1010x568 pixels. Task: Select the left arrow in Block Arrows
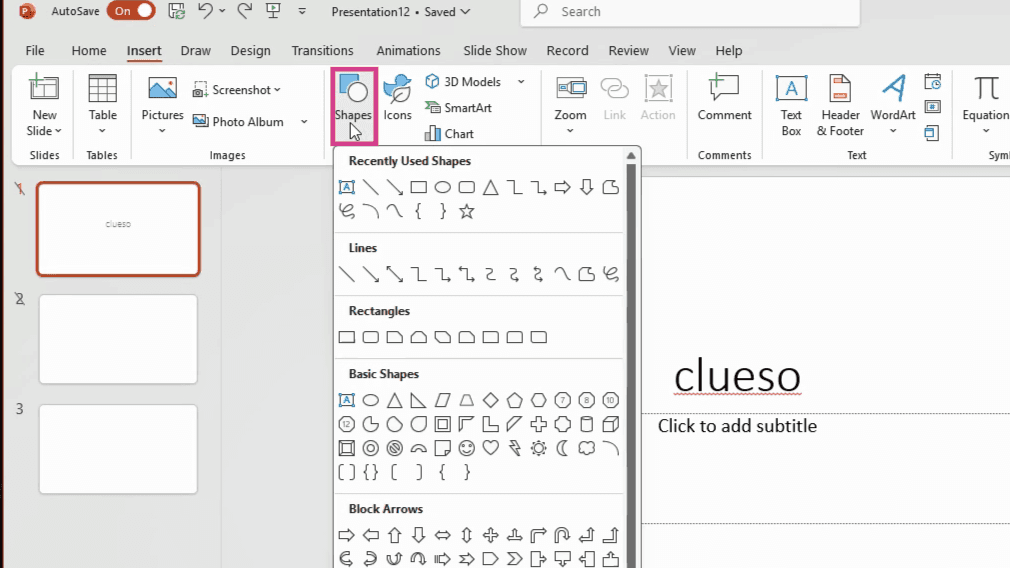click(x=370, y=535)
